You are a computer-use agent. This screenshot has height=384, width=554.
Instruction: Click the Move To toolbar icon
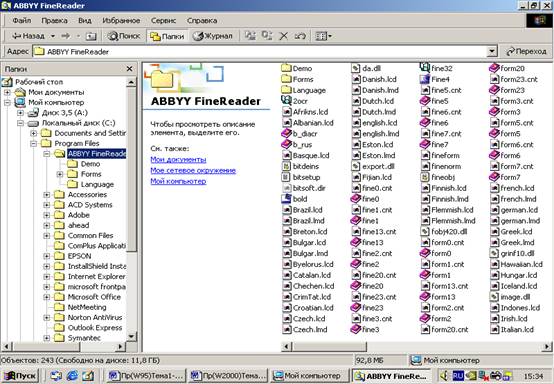(251, 36)
